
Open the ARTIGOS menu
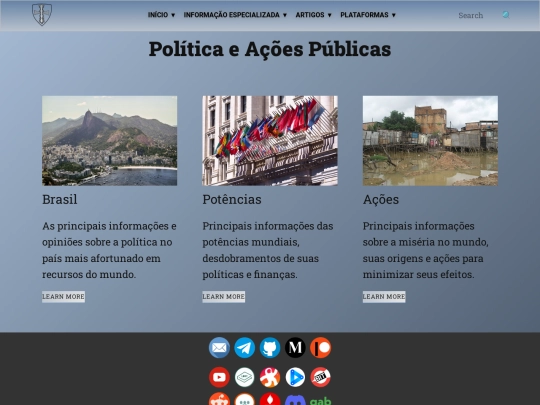click(x=313, y=15)
